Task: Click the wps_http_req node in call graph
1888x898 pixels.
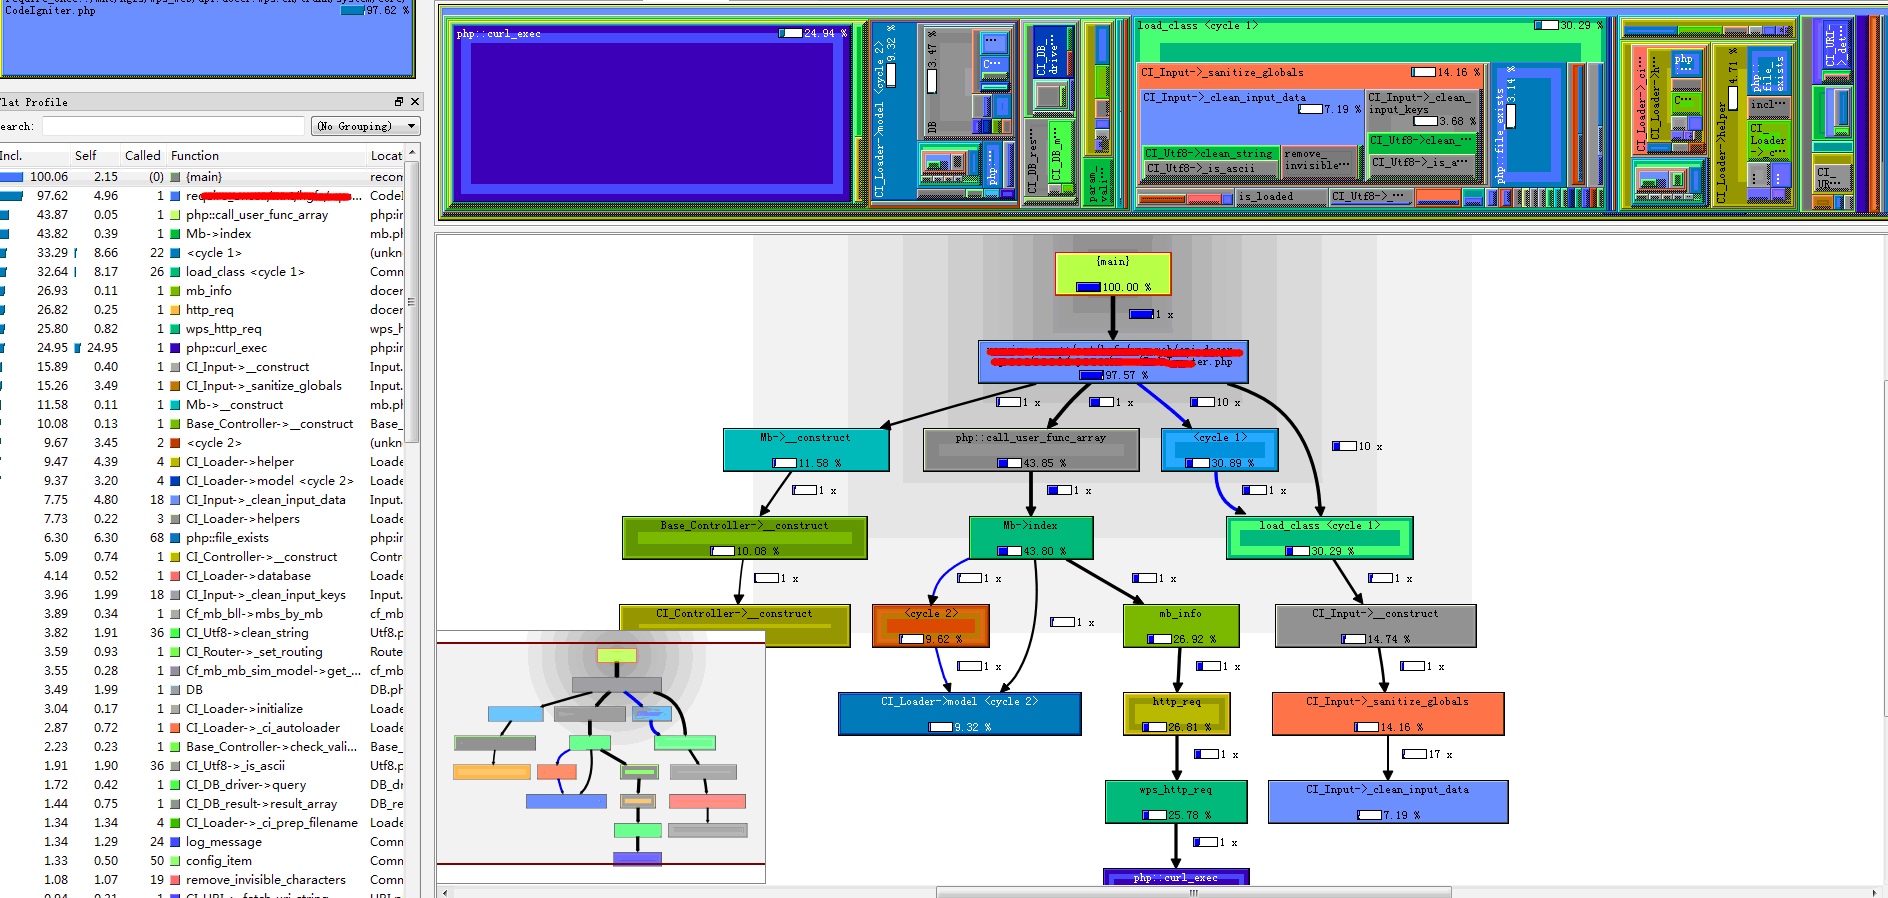Action: [1176, 802]
